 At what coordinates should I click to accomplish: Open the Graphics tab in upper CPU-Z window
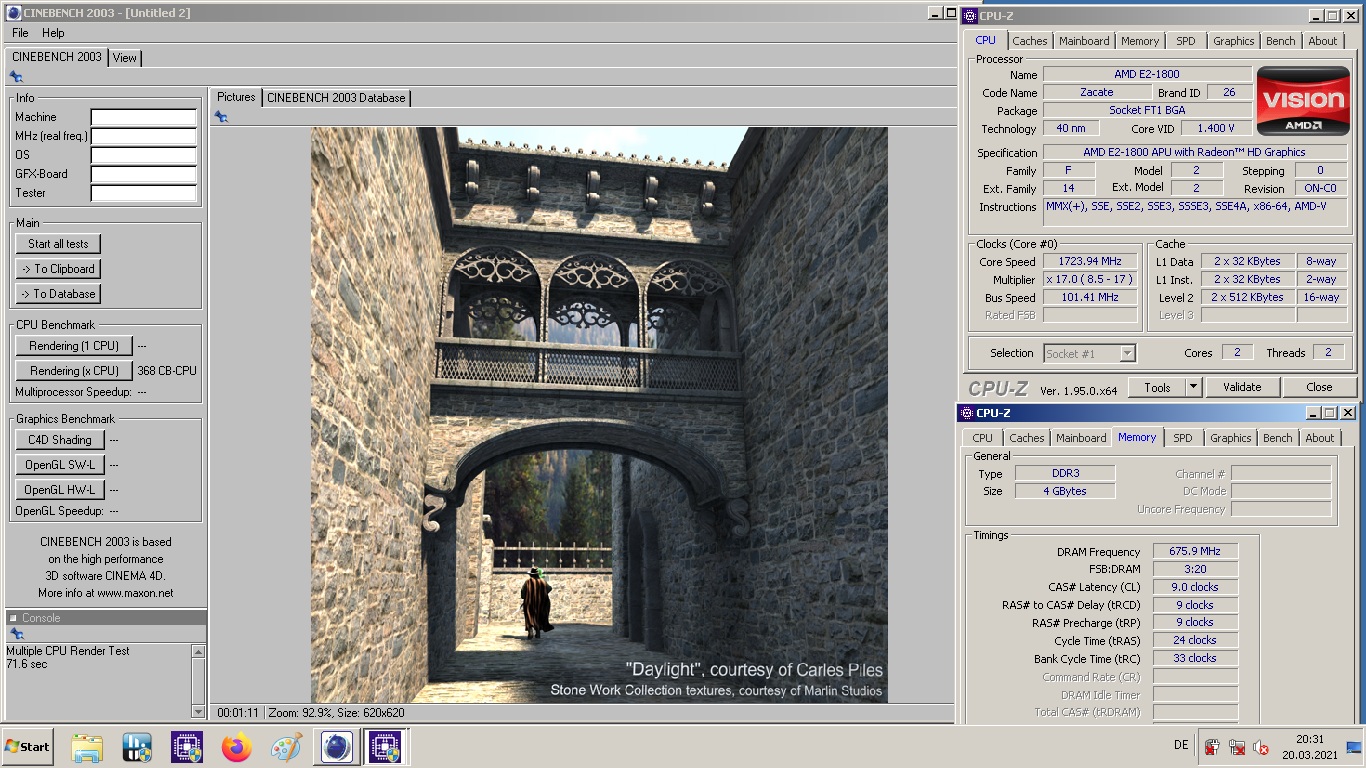[x=1233, y=41]
